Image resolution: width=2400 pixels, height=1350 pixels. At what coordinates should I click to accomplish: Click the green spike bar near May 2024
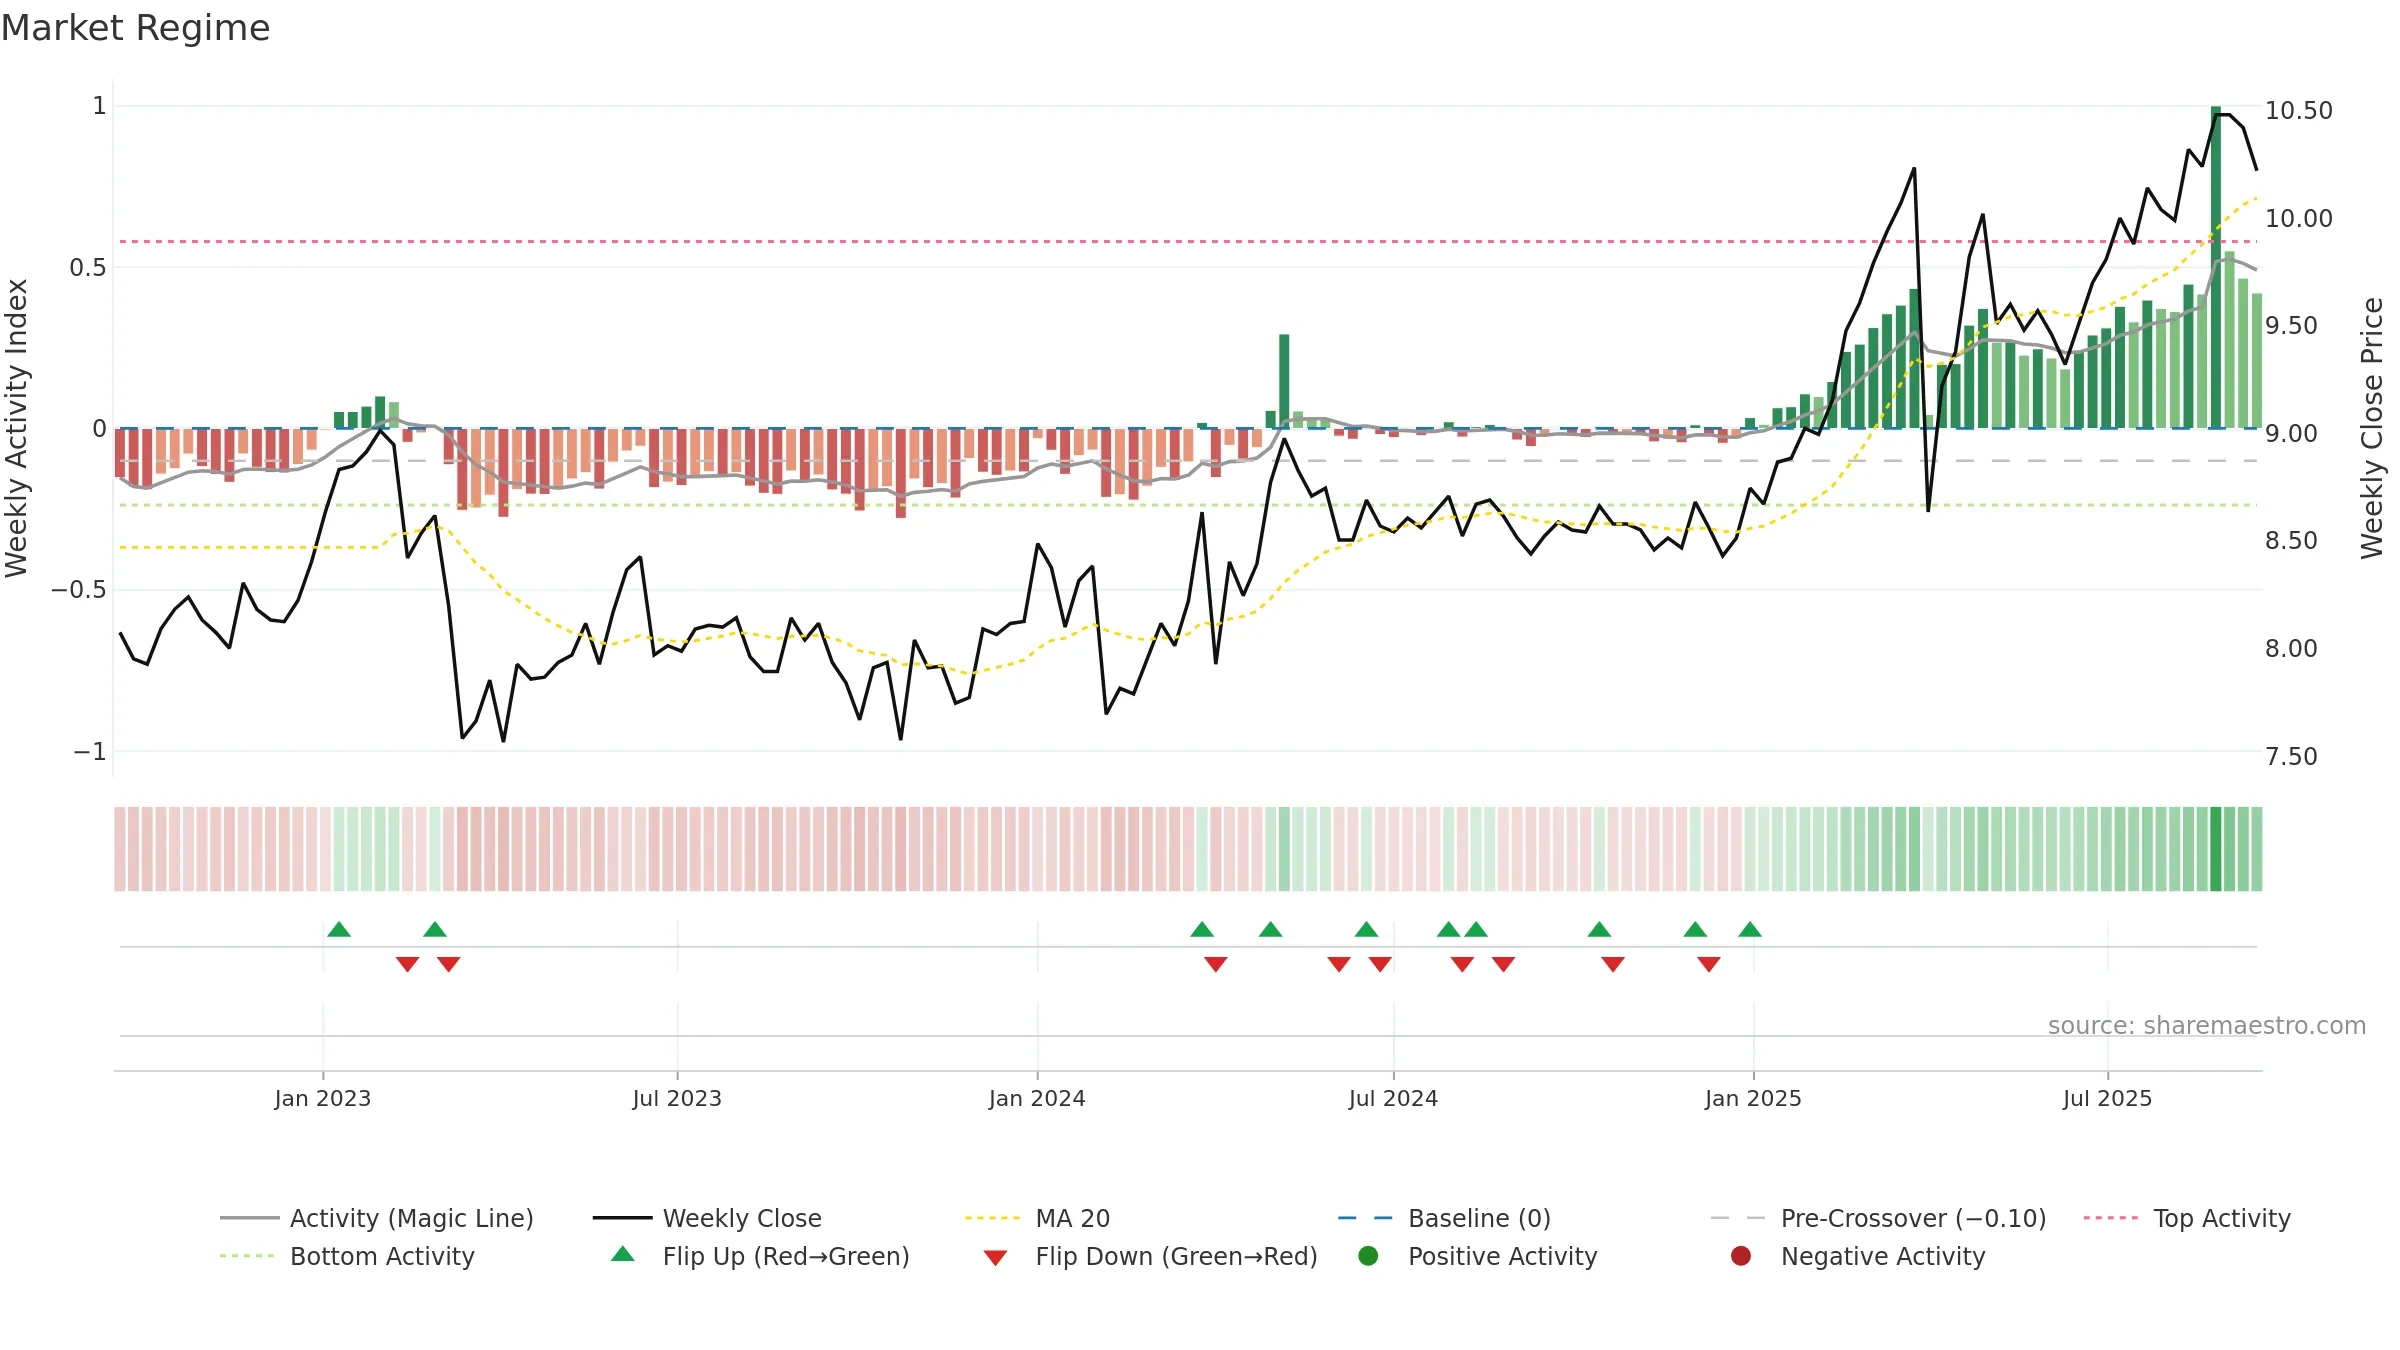1284,381
